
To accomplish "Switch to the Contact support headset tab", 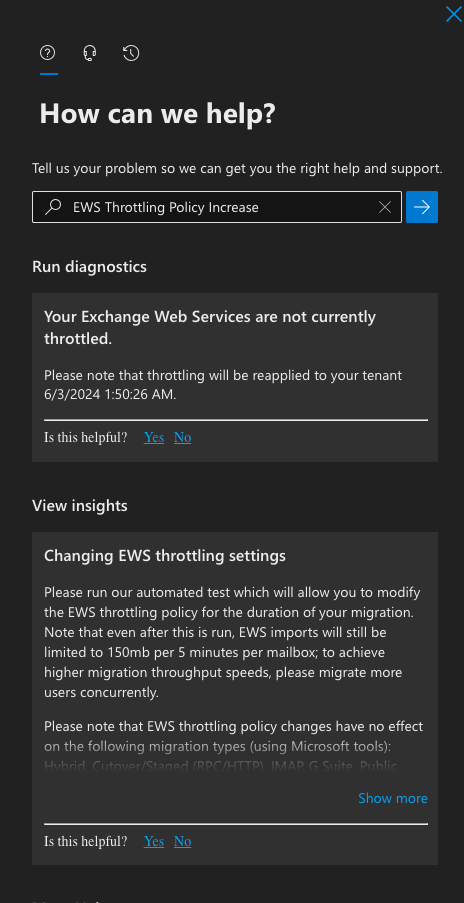I will (x=90, y=53).
